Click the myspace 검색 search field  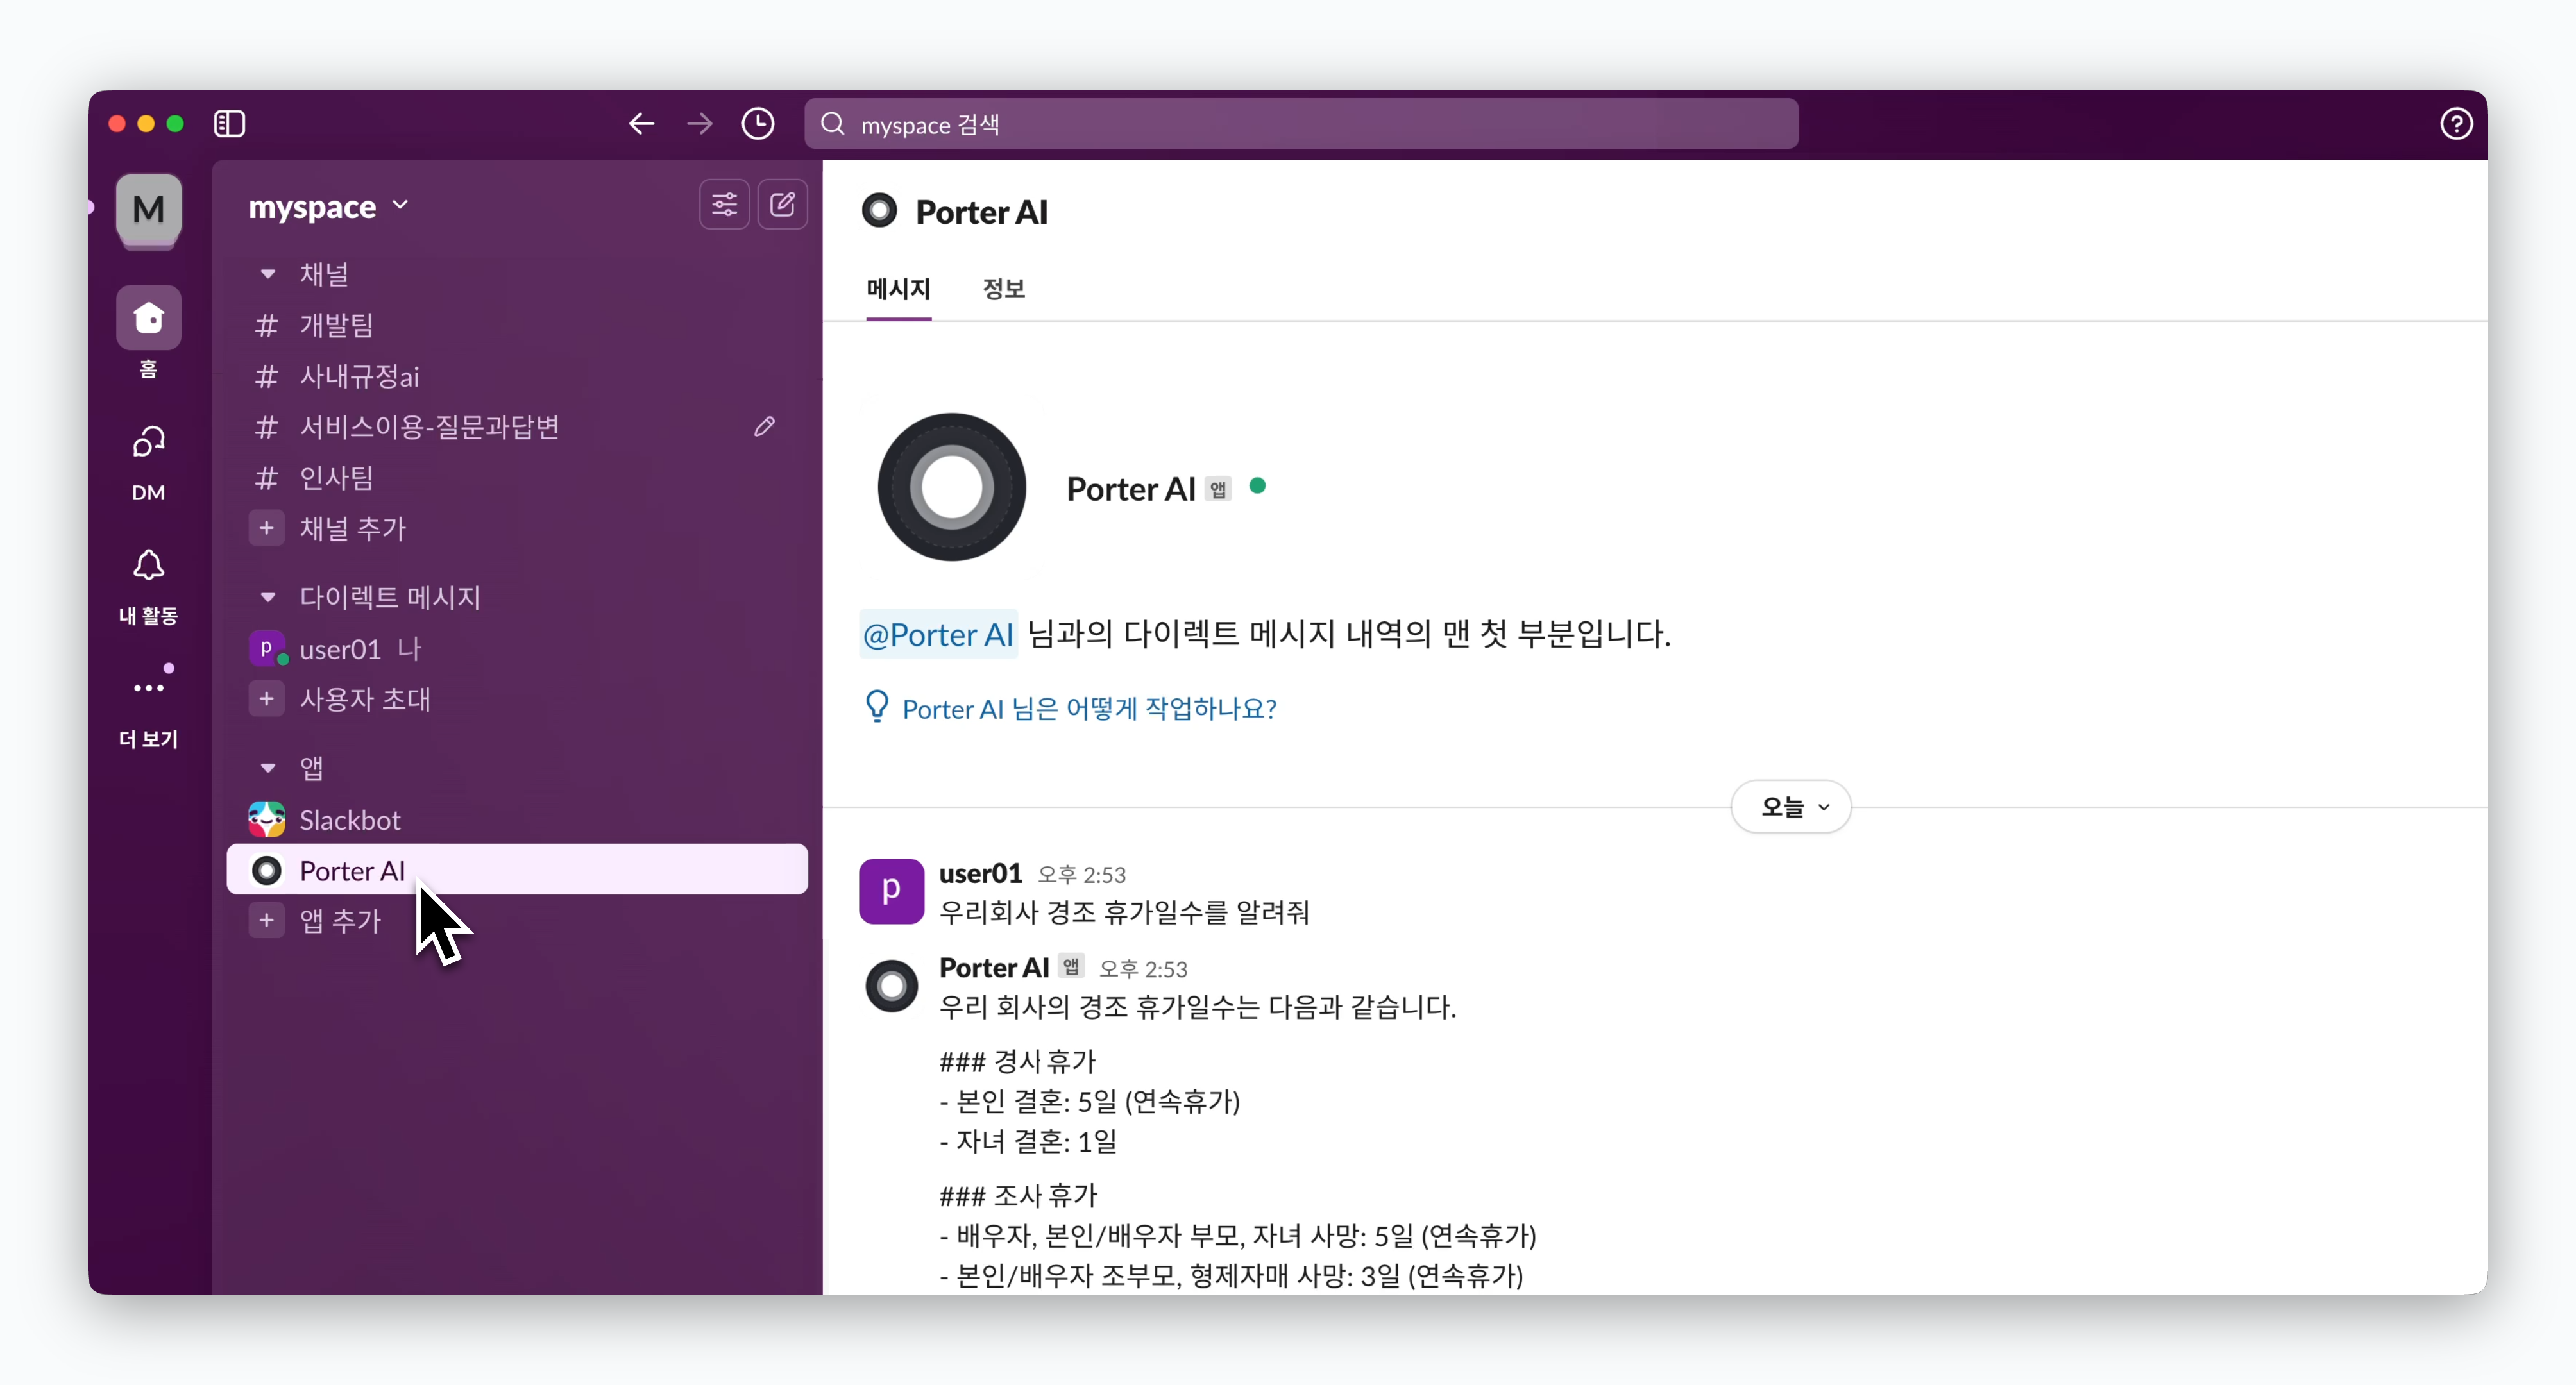pyautogui.click(x=1301, y=124)
